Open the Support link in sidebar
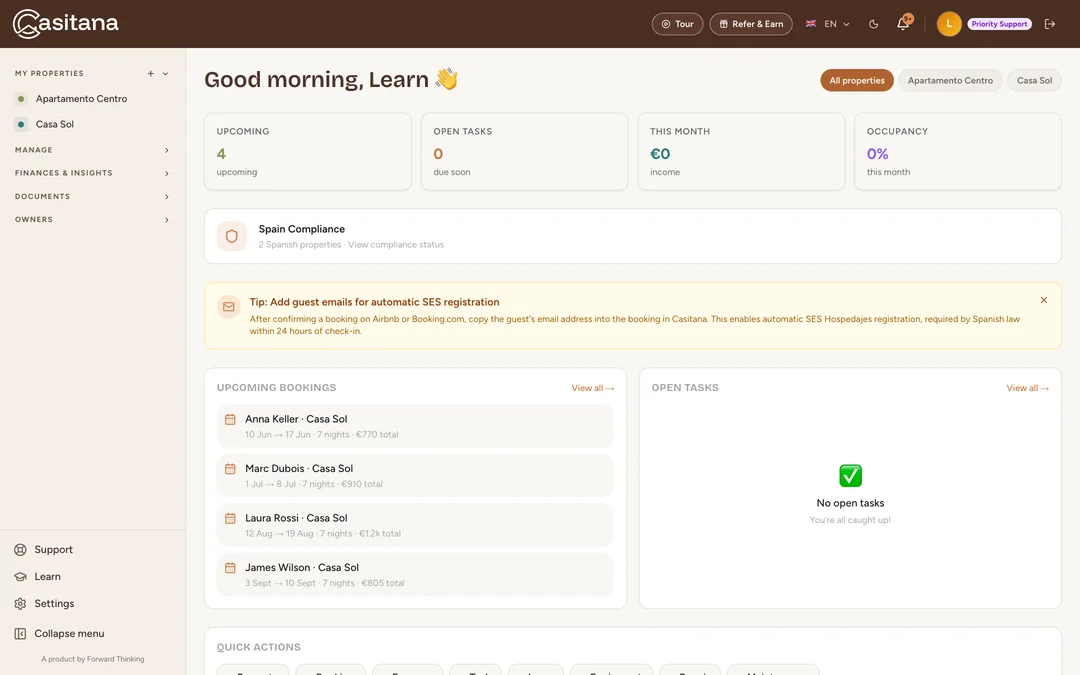The width and height of the screenshot is (1080, 675). 53,550
